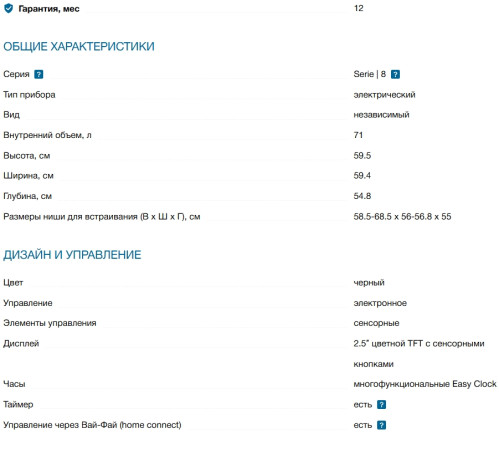Open the help tooltip beside Serie | 8
The height and width of the screenshot is (450, 499).
click(x=395, y=74)
